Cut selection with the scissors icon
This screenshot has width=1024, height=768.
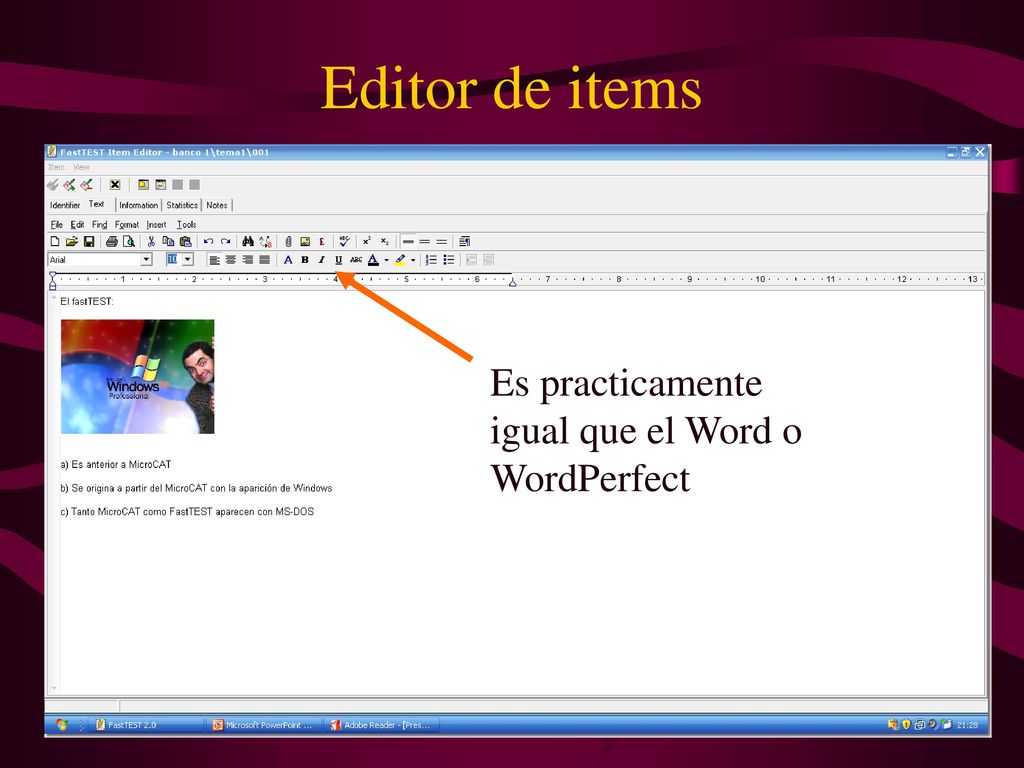click(151, 242)
